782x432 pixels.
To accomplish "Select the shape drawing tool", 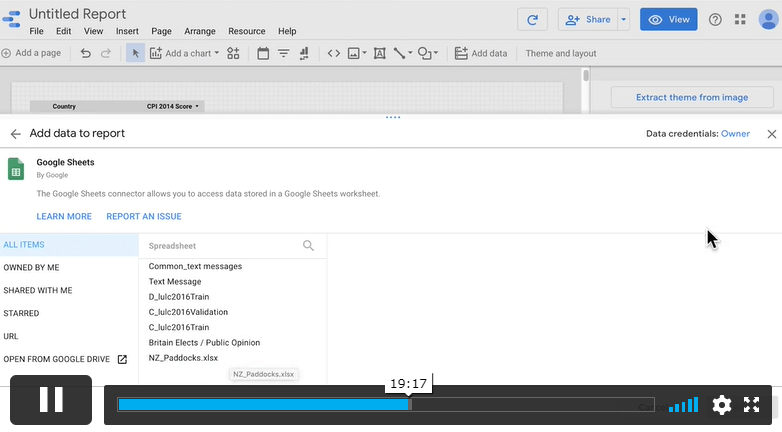I will click(424, 53).
